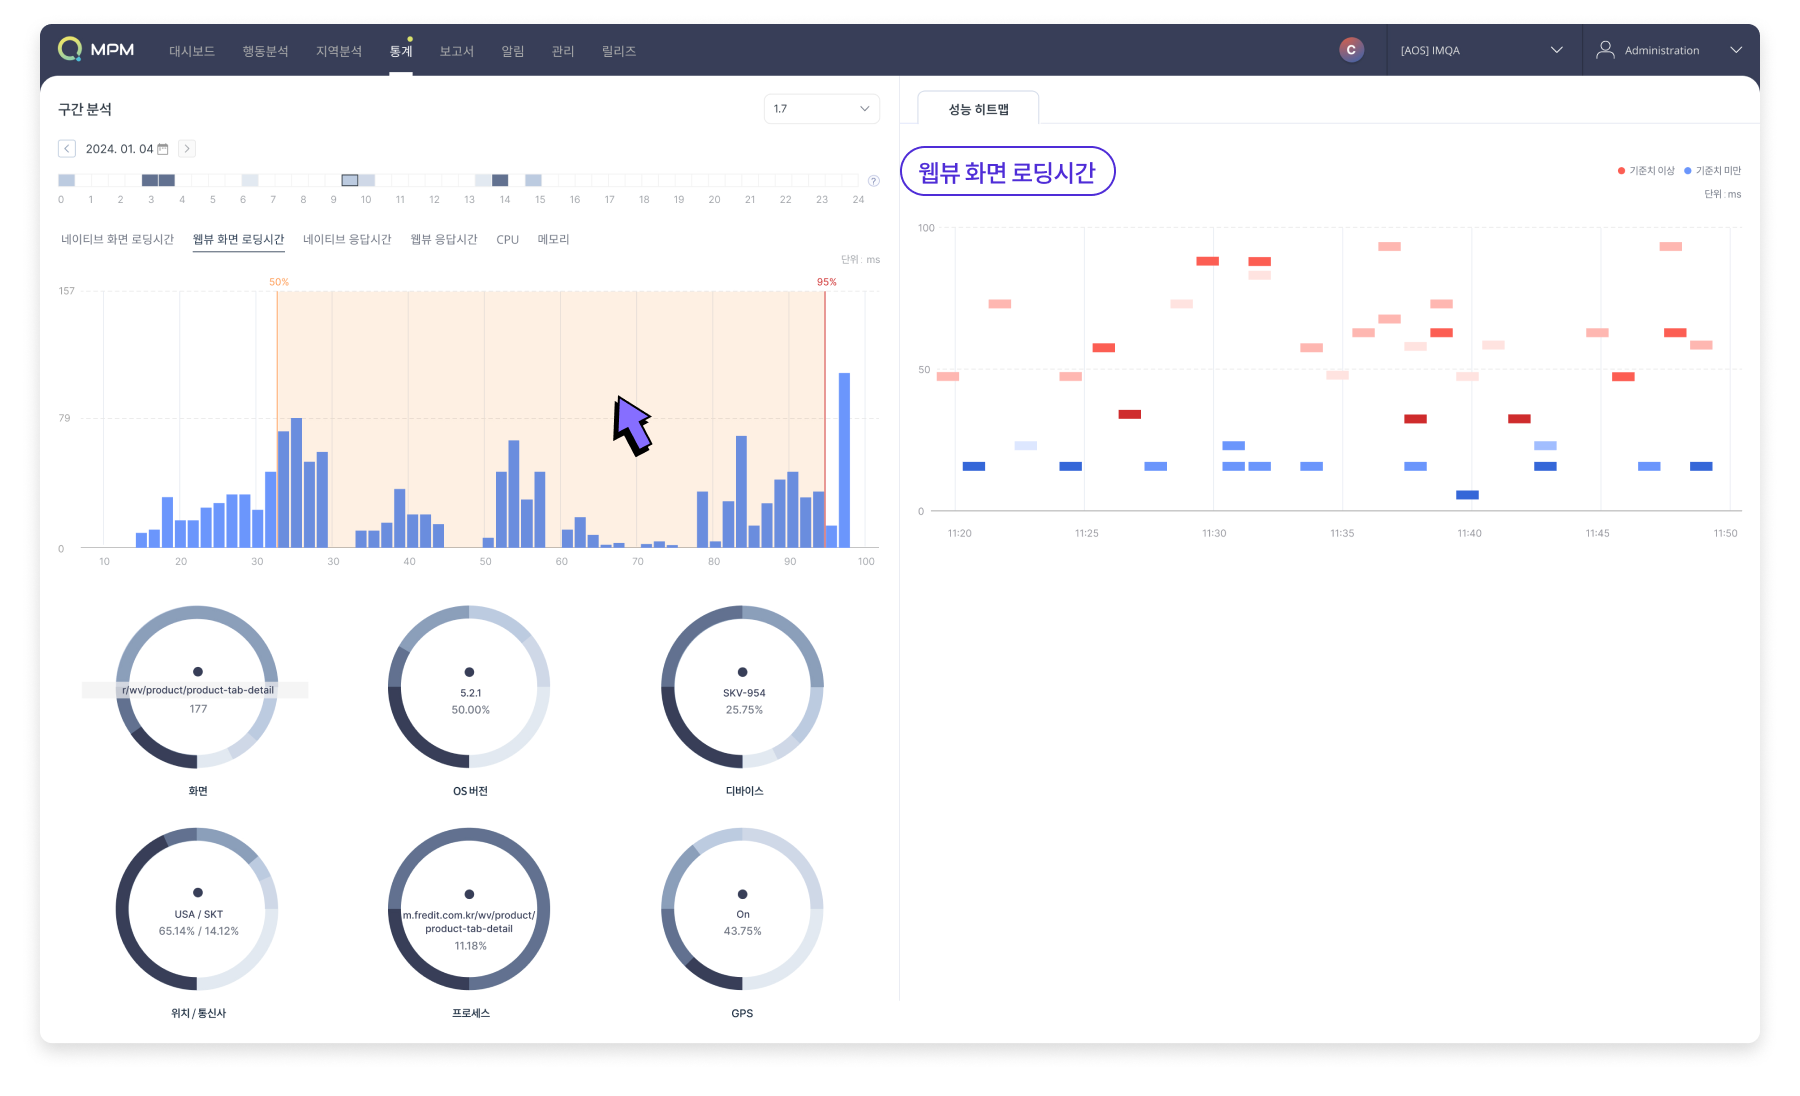Go to the 관리 menu
This screenshot has width=1800, height=1096.
pos(563,51)
